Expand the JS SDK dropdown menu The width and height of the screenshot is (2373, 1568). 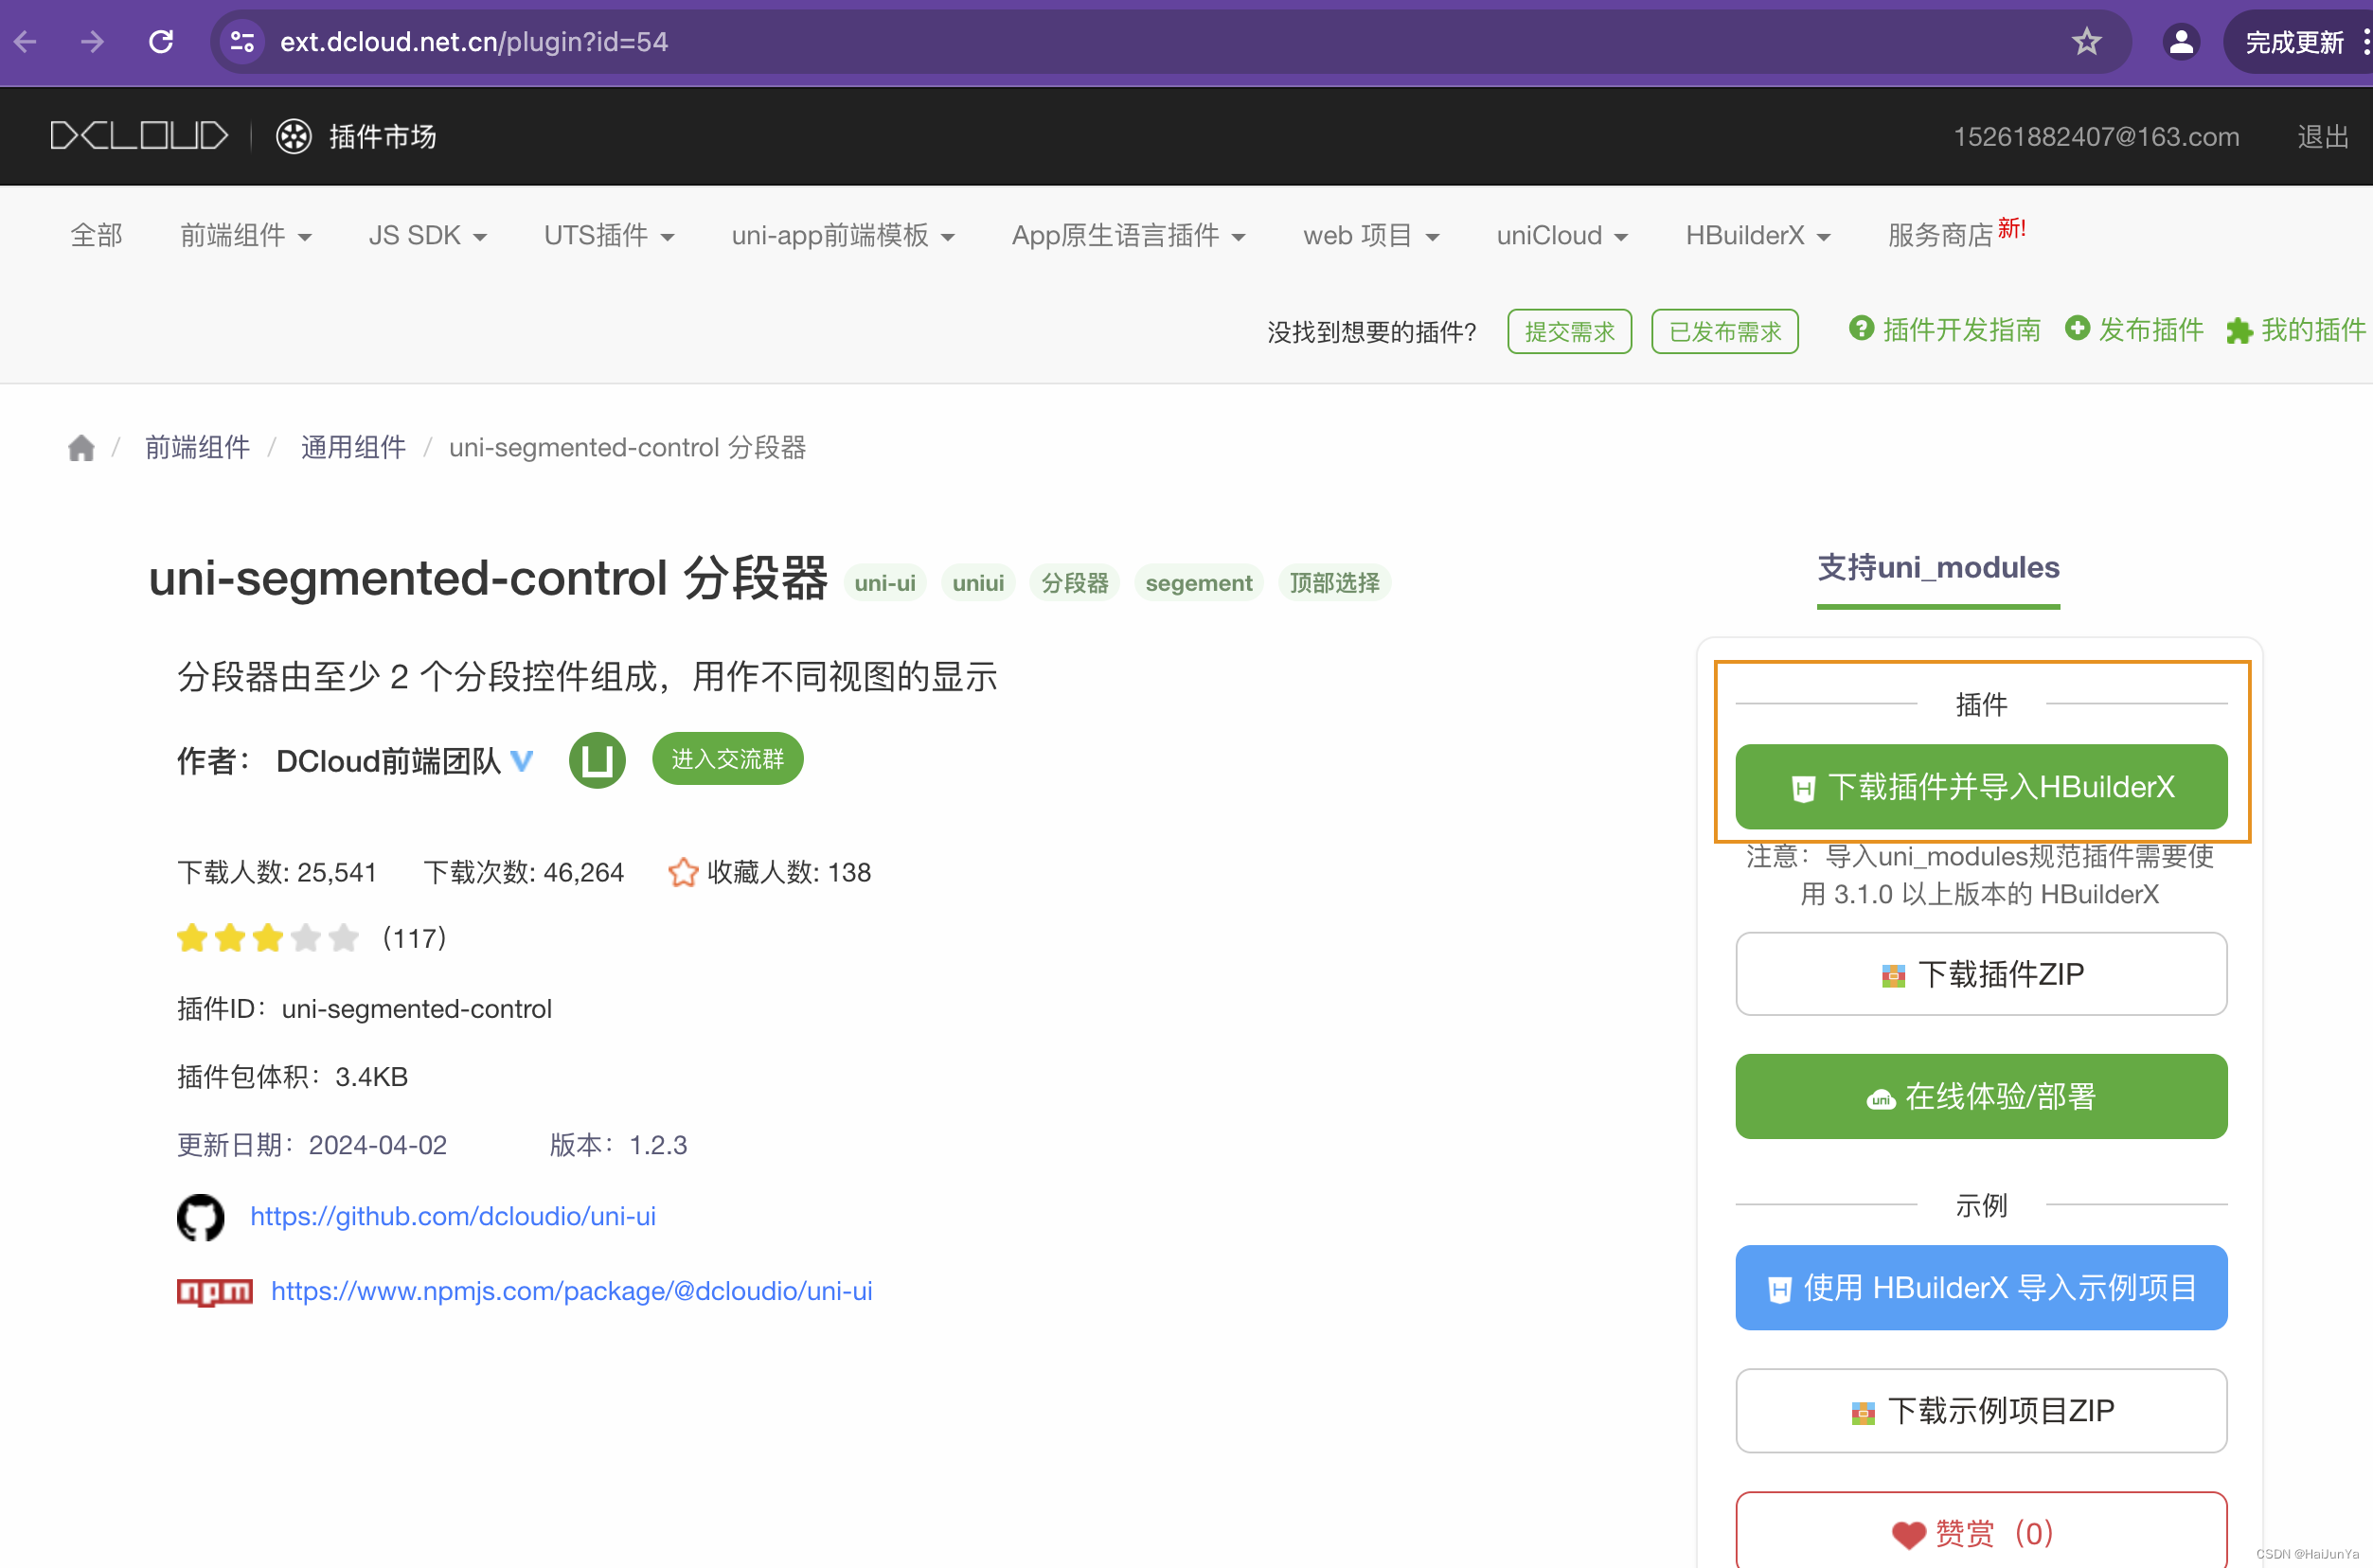[428, 236]
